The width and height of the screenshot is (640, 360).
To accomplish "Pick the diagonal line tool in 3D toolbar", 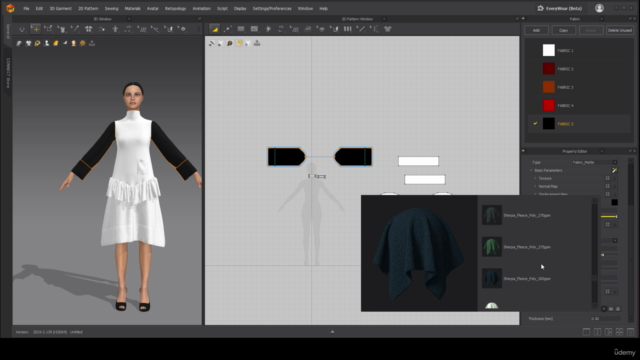I will click(75, 29).
